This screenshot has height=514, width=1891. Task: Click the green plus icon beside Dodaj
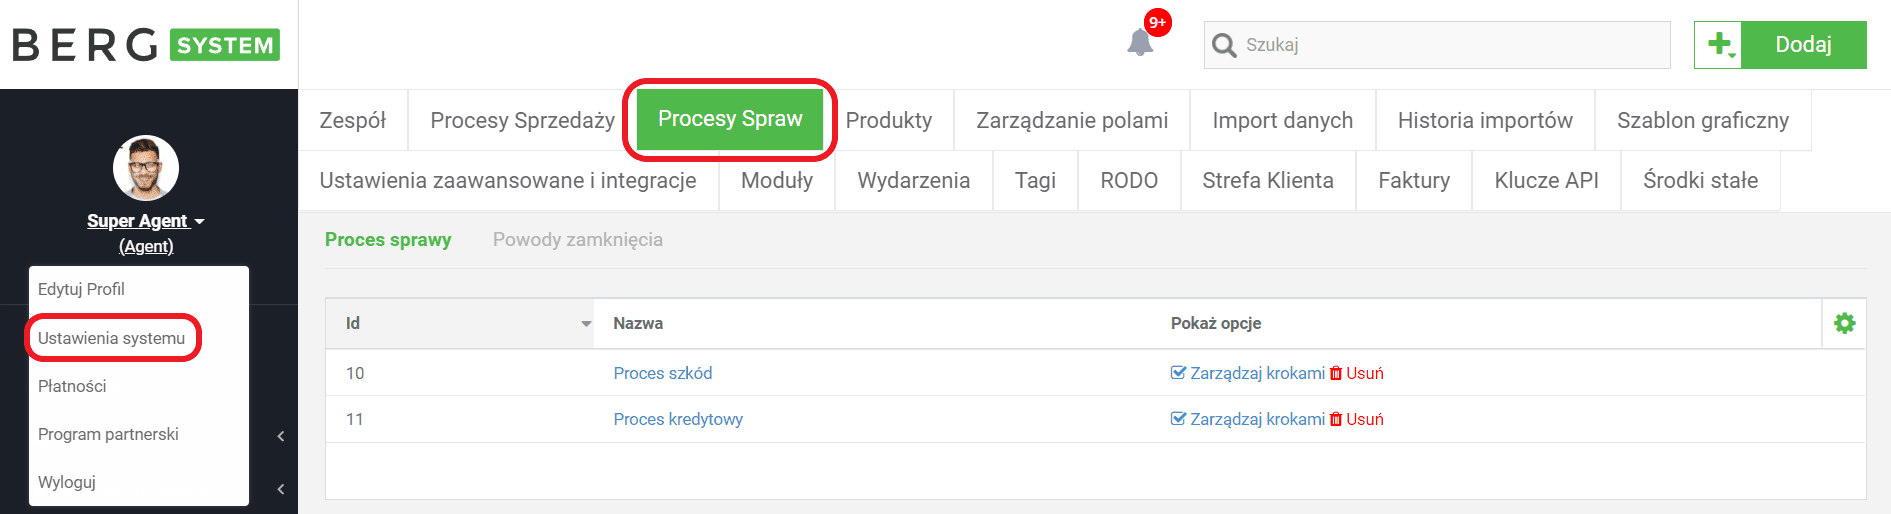coord(1719,45)
